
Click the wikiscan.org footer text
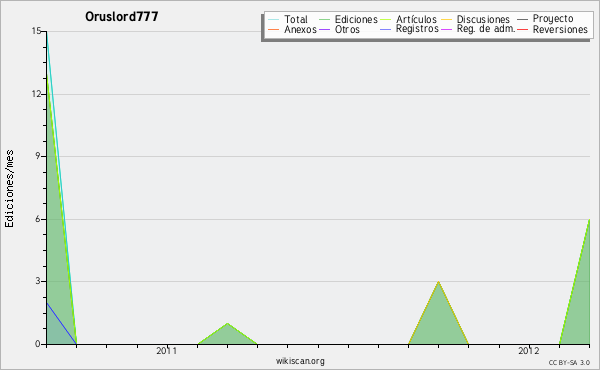point(300,361)
